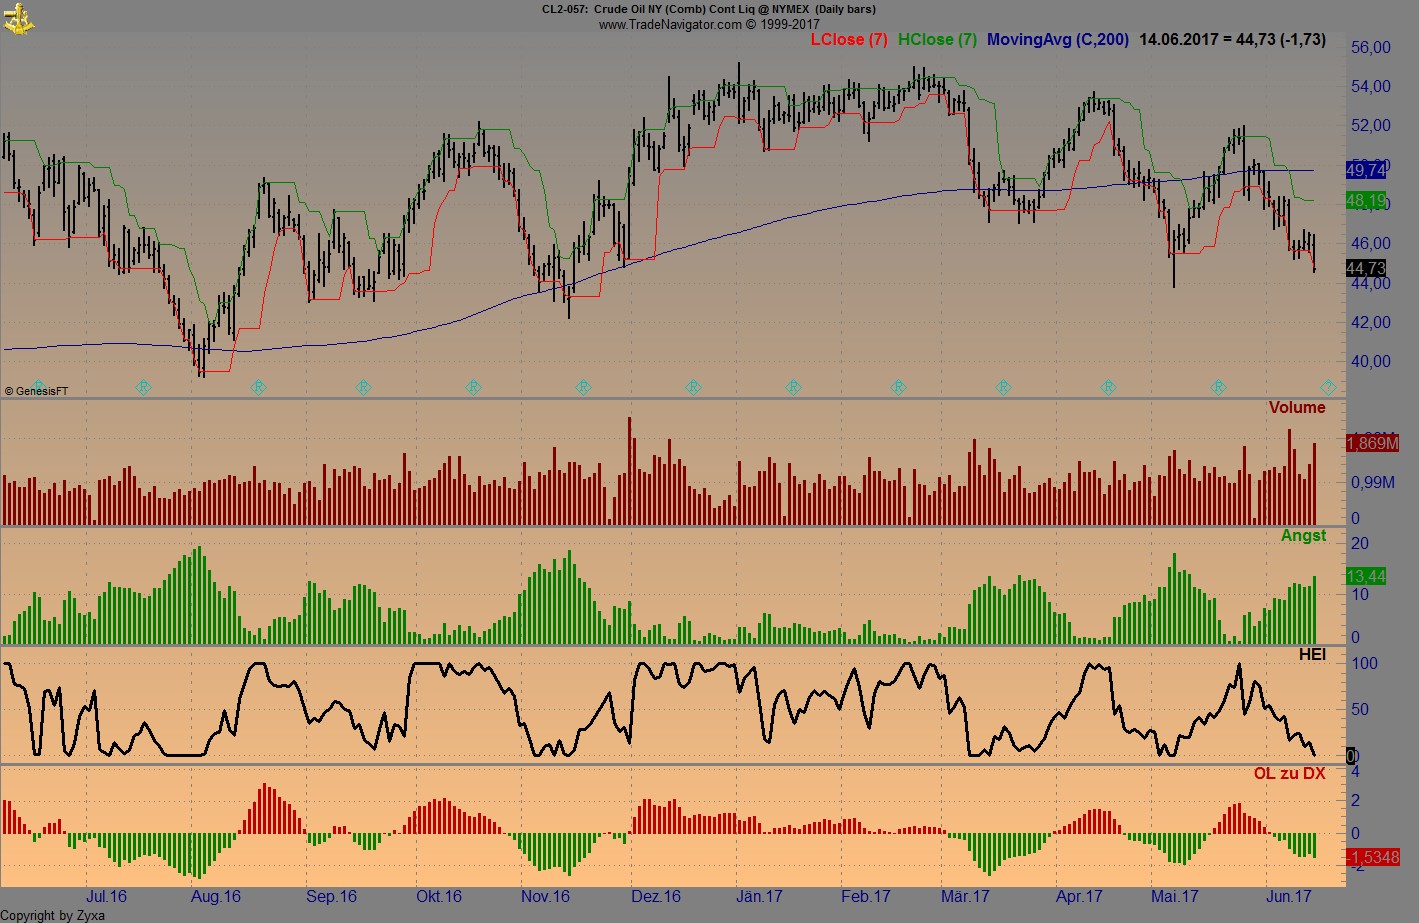The image size is (1419, 923).
Task: Open the question-mark diamond at chart right edge
Action: tap(1330, 388)
